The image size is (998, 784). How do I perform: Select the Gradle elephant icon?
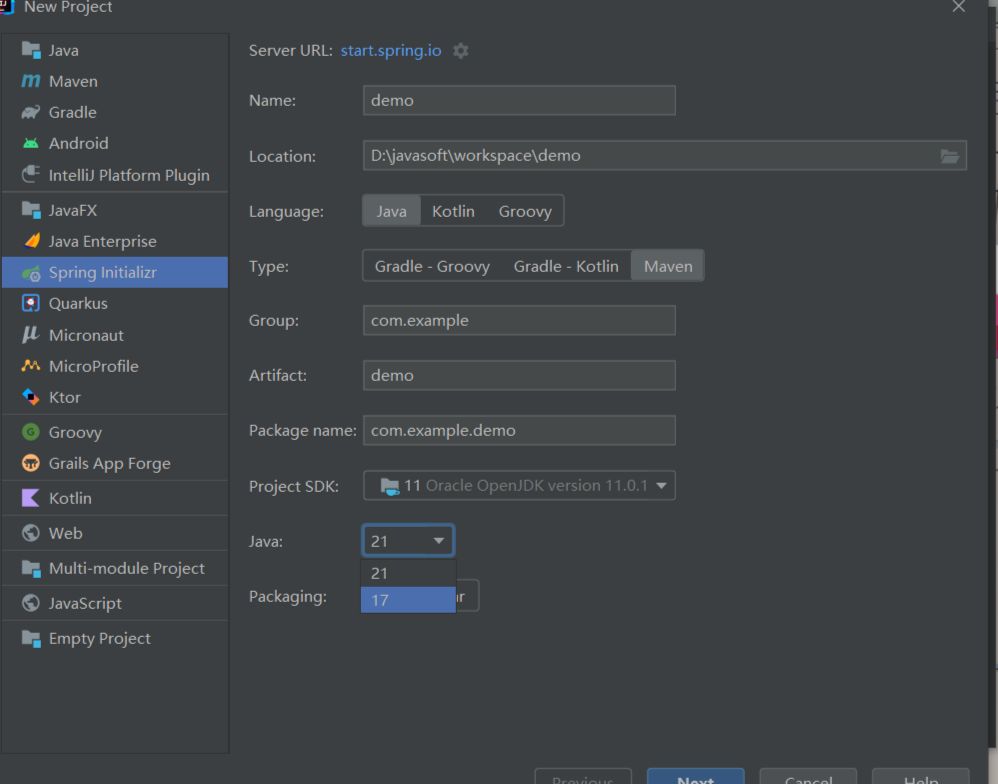tap(31, 112)
